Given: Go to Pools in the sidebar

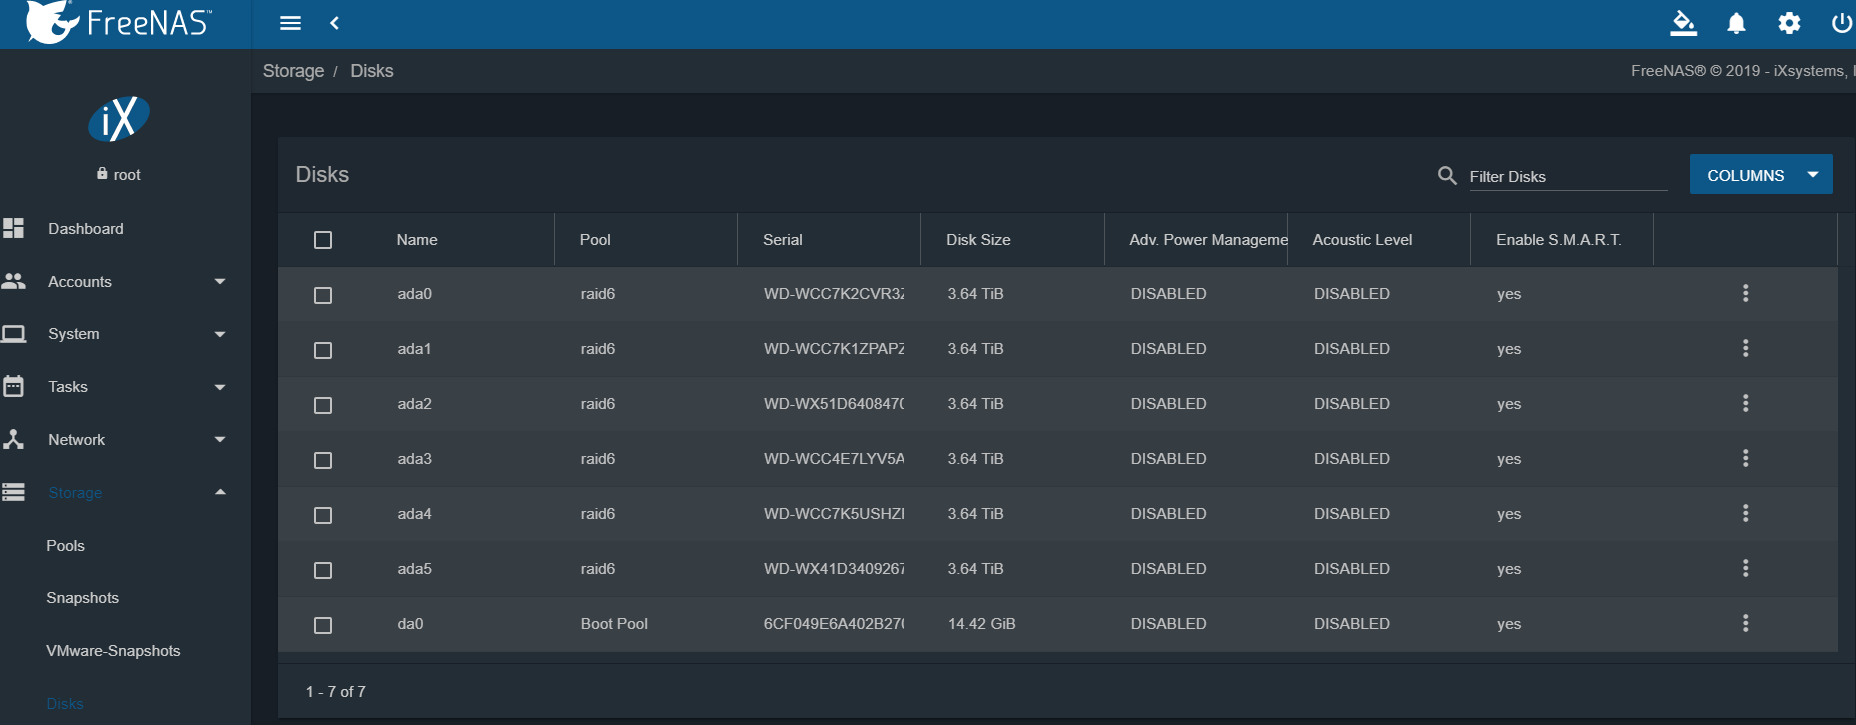Looking at the screenshot, I should (x=66, y=546).
